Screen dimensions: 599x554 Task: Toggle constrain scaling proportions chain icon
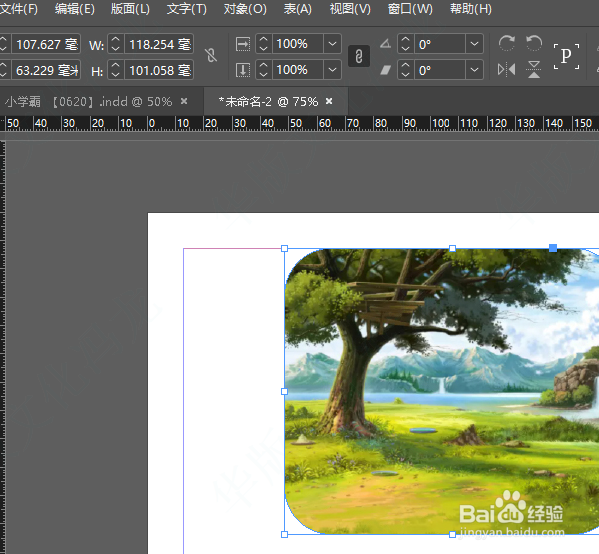coord(359,57)
